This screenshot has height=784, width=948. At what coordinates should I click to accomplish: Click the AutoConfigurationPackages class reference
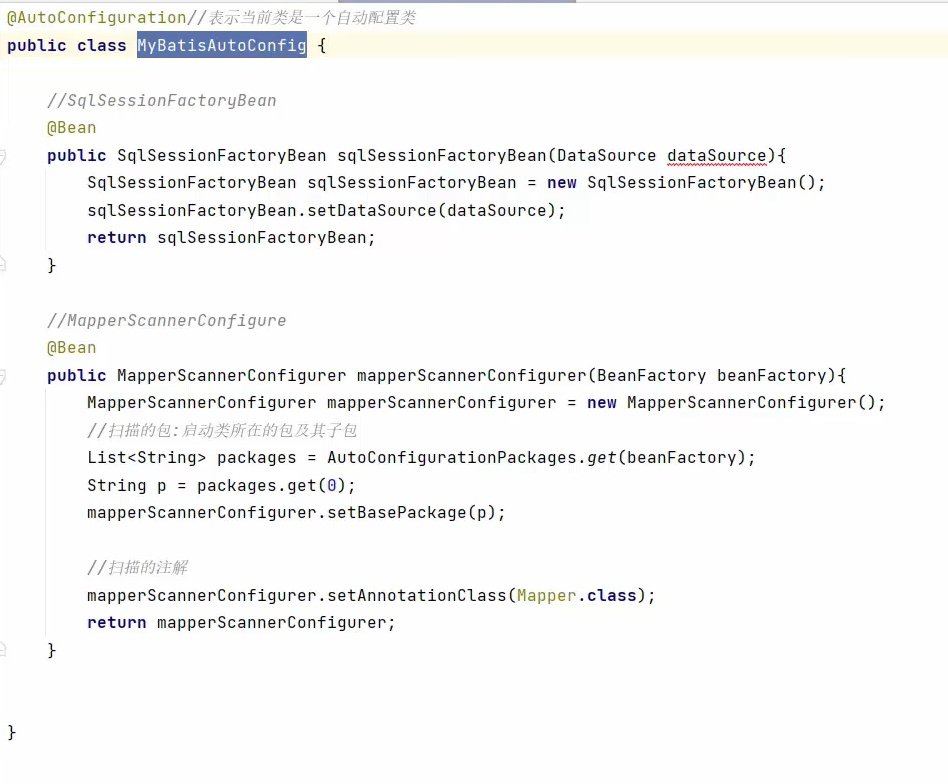[452, 458]
